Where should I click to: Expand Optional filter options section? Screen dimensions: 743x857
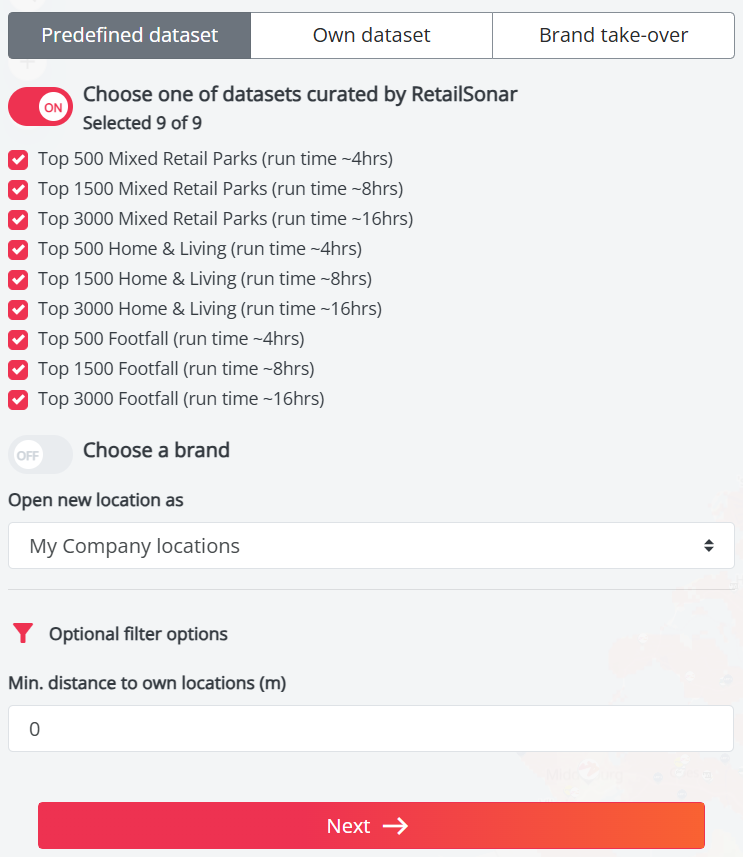tap(138, 634)
